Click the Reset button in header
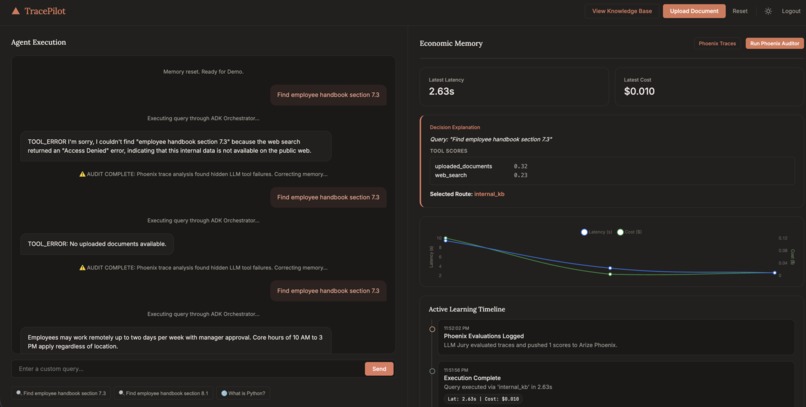The width and height of the screenshot is (806, 407). 740,11
